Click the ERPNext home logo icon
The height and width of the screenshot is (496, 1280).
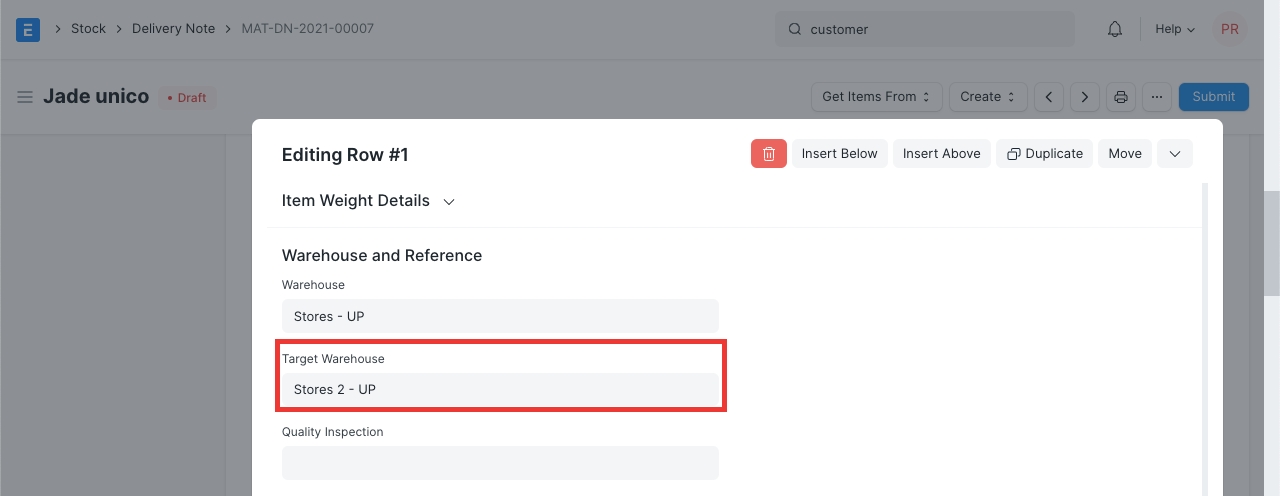coord(28,29)
